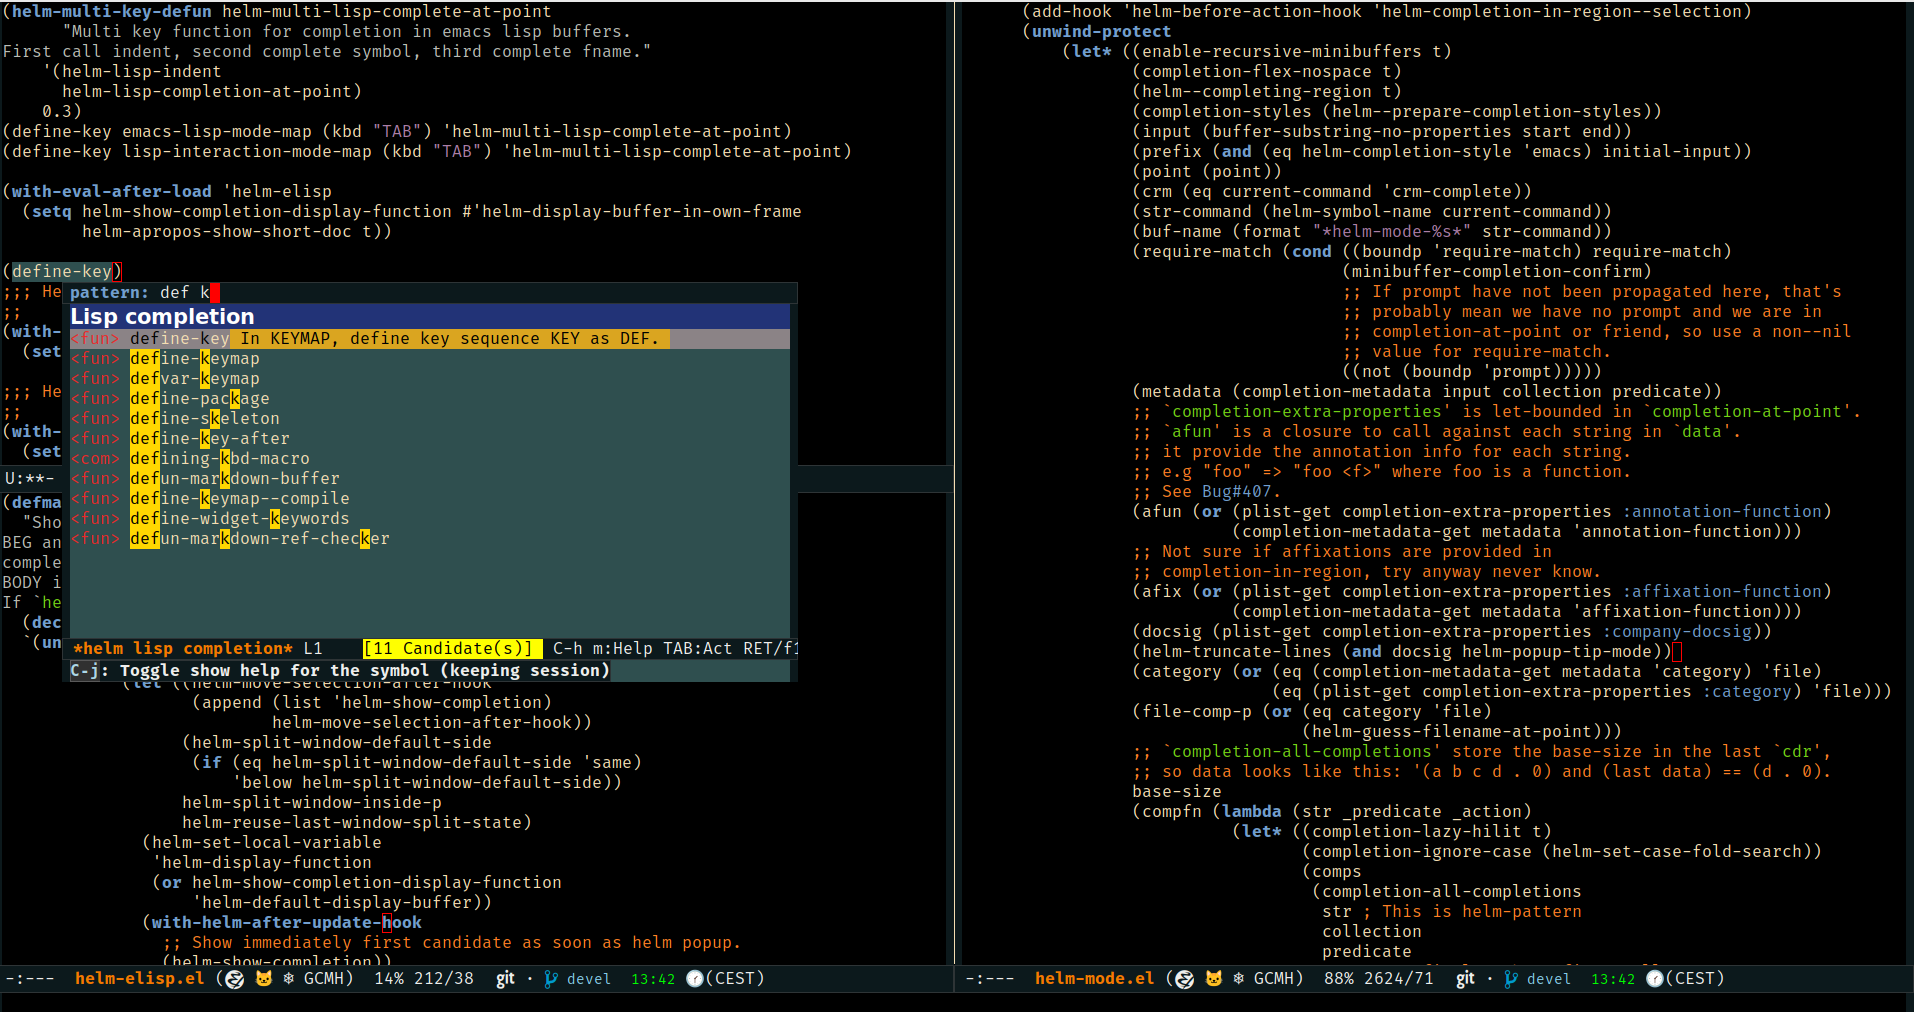
Task: Click :company-docsig keyword in right buffer
Action: coord(1677,631)
